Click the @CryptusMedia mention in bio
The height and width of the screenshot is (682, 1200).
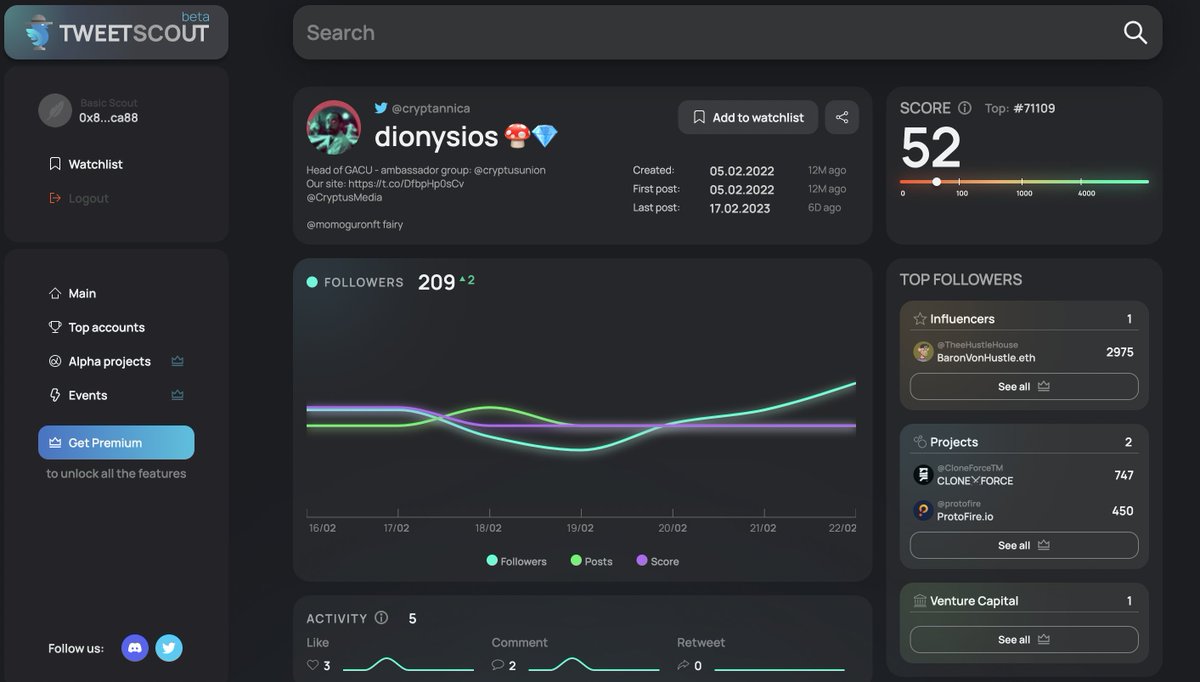(x=344, y=198)
